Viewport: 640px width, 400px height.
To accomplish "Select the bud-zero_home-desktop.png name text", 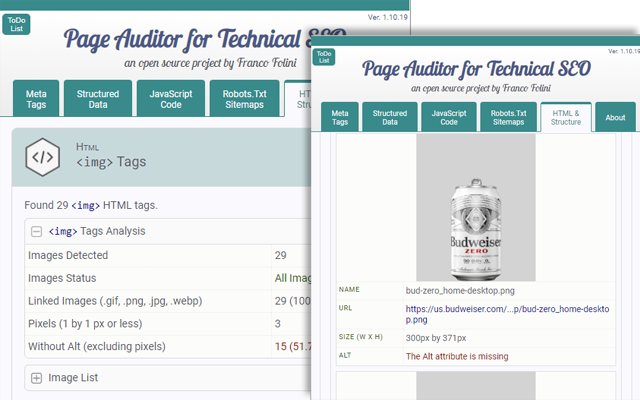I will [x=460, y=291].
